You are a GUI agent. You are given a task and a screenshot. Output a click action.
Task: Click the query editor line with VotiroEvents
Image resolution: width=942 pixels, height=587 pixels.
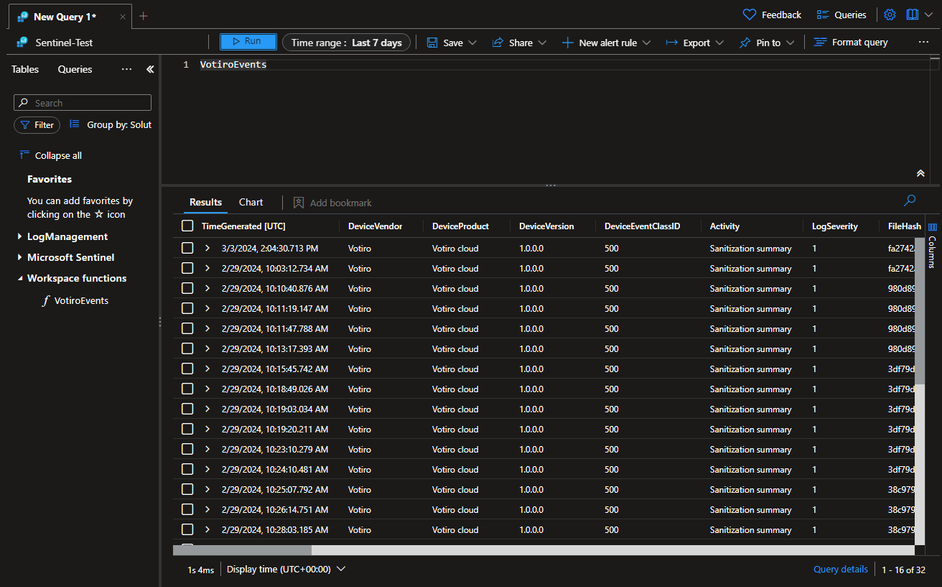tap(233, 64)
